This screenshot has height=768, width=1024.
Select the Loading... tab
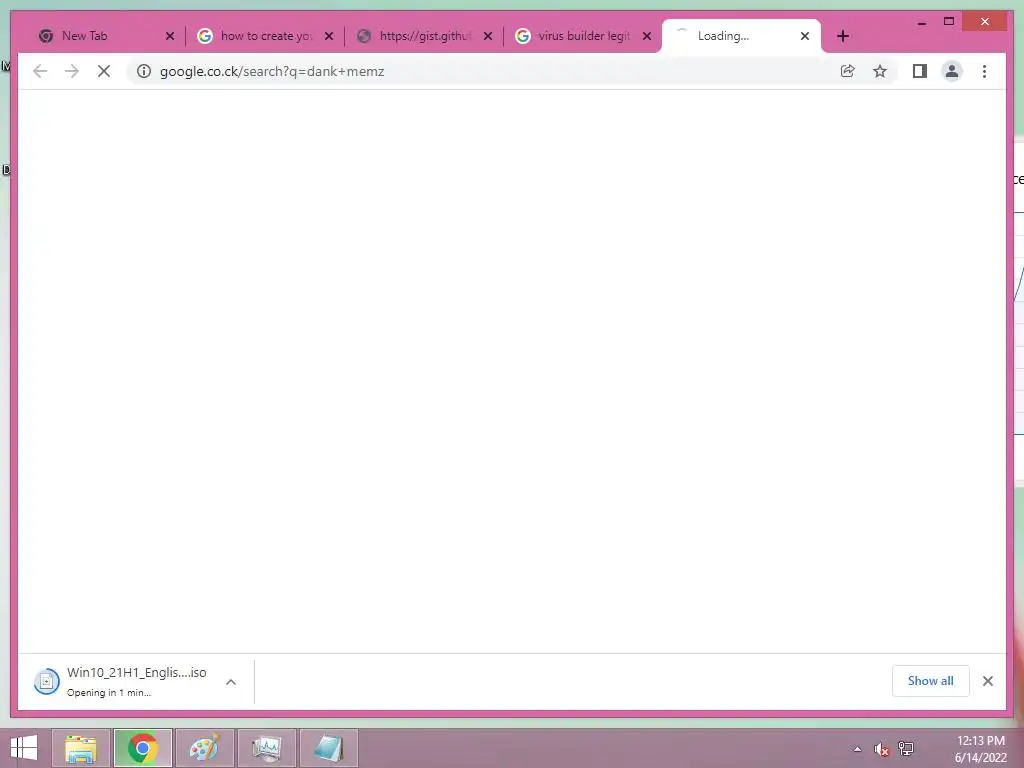tap(741, 36)
